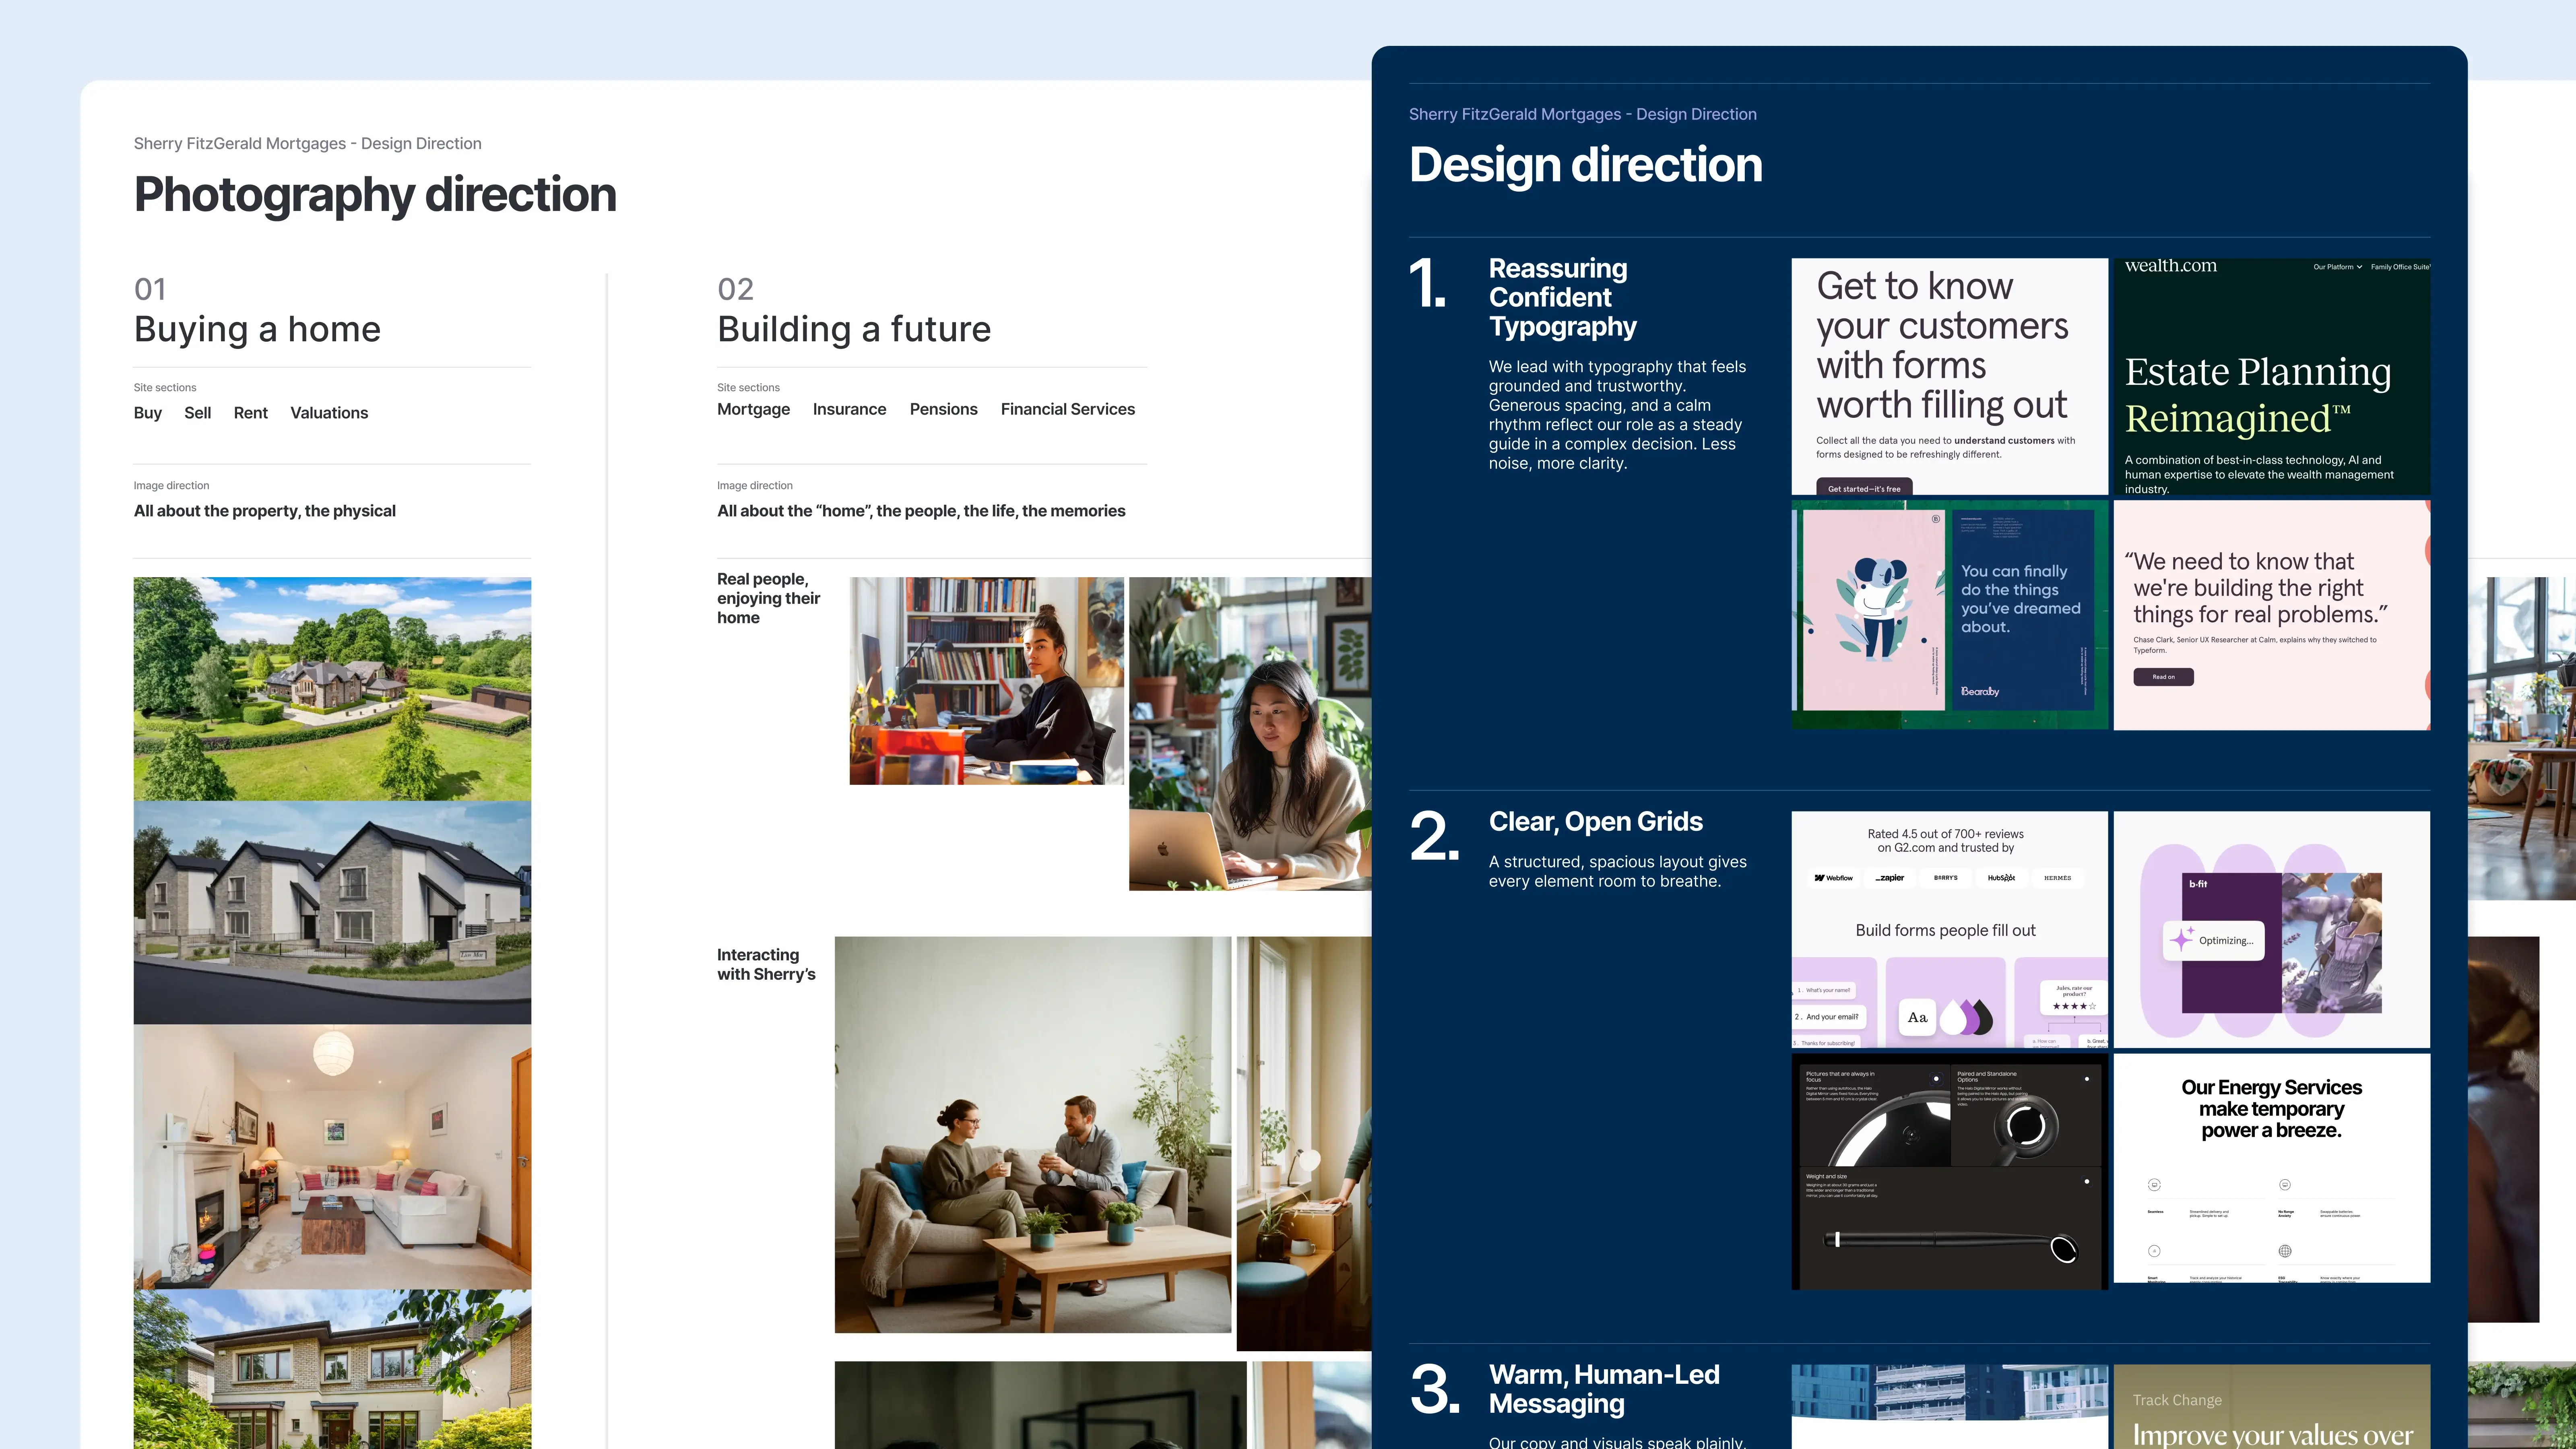2576x1449 pixels.
Task: Select the Financial Services site section
Action: (x=1067, y=409)
